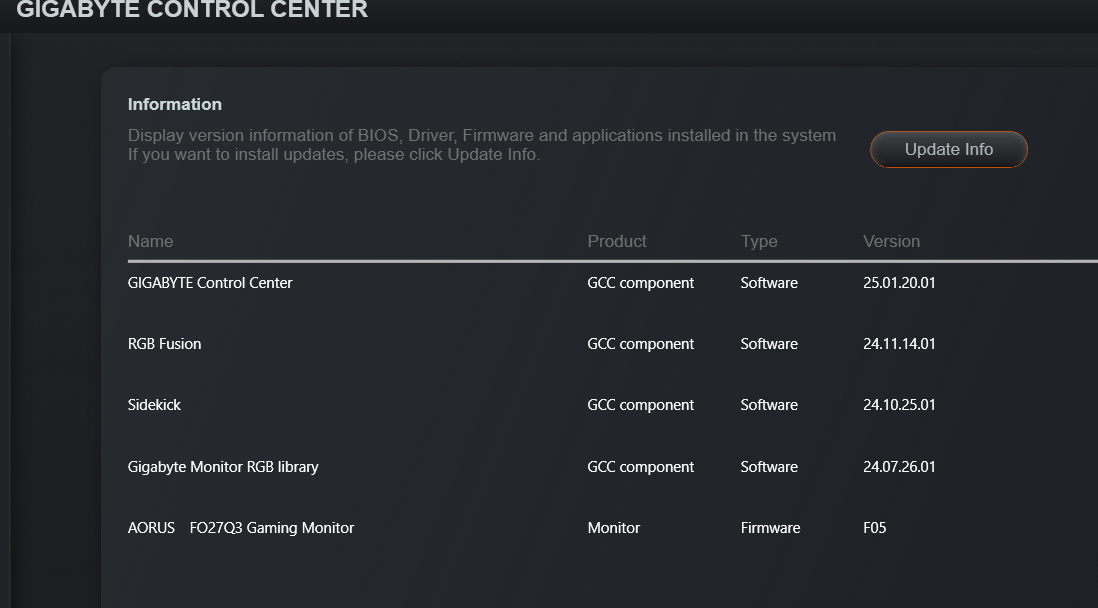Screen dimensions: 1098x608
Task: Click version 24.07.26.01 of RGB library
Action: pyautogui.click(x=899, y=467)
